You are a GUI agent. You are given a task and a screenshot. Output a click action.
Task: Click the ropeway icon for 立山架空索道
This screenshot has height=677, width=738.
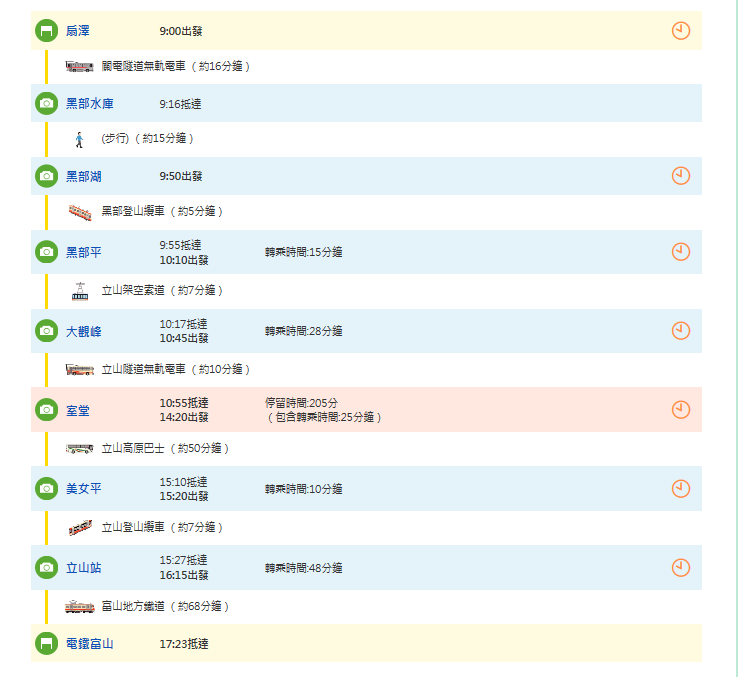coord(80,291)
